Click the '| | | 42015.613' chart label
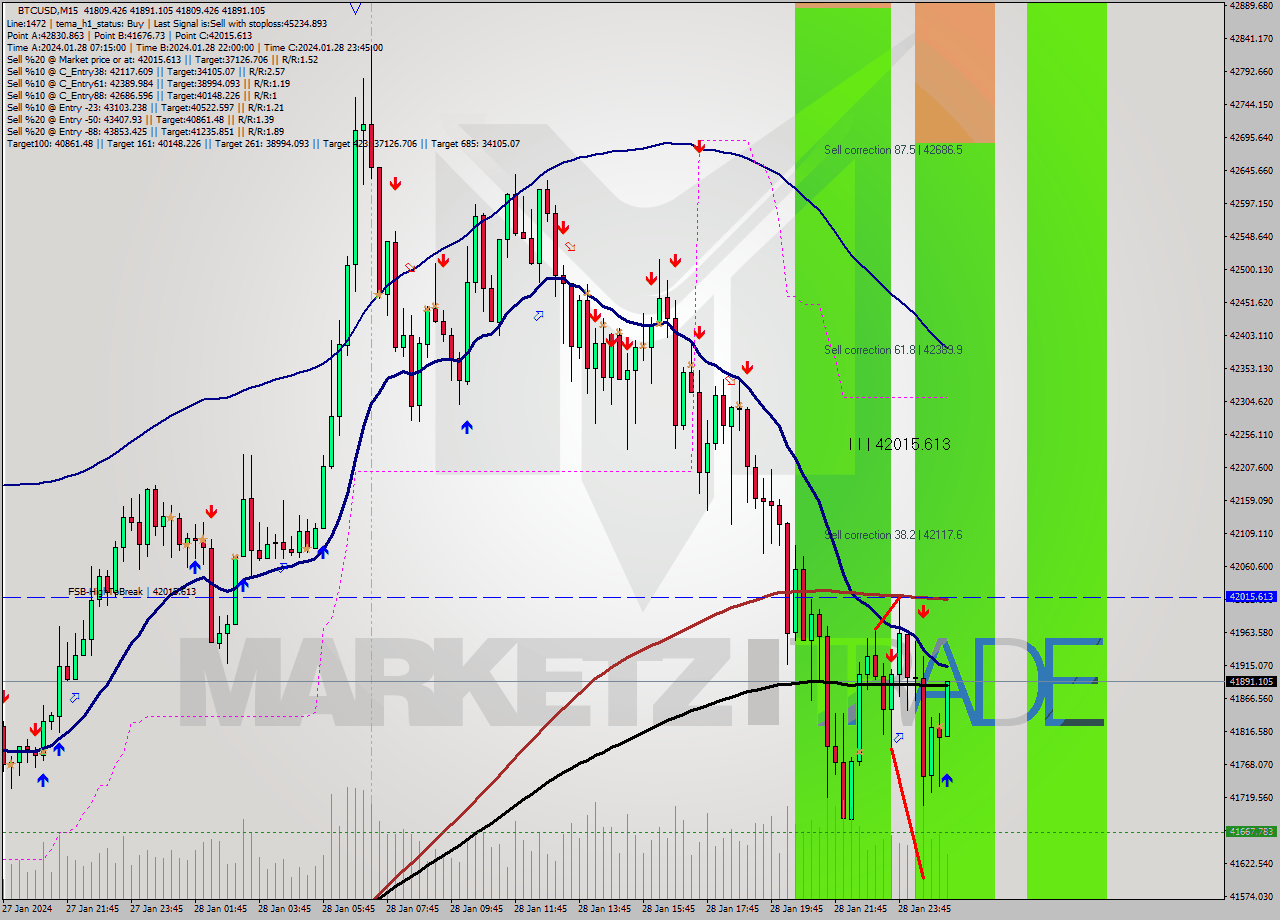Image resolution: width=1280 pixels, height=920 pixels. coord(899,444)
